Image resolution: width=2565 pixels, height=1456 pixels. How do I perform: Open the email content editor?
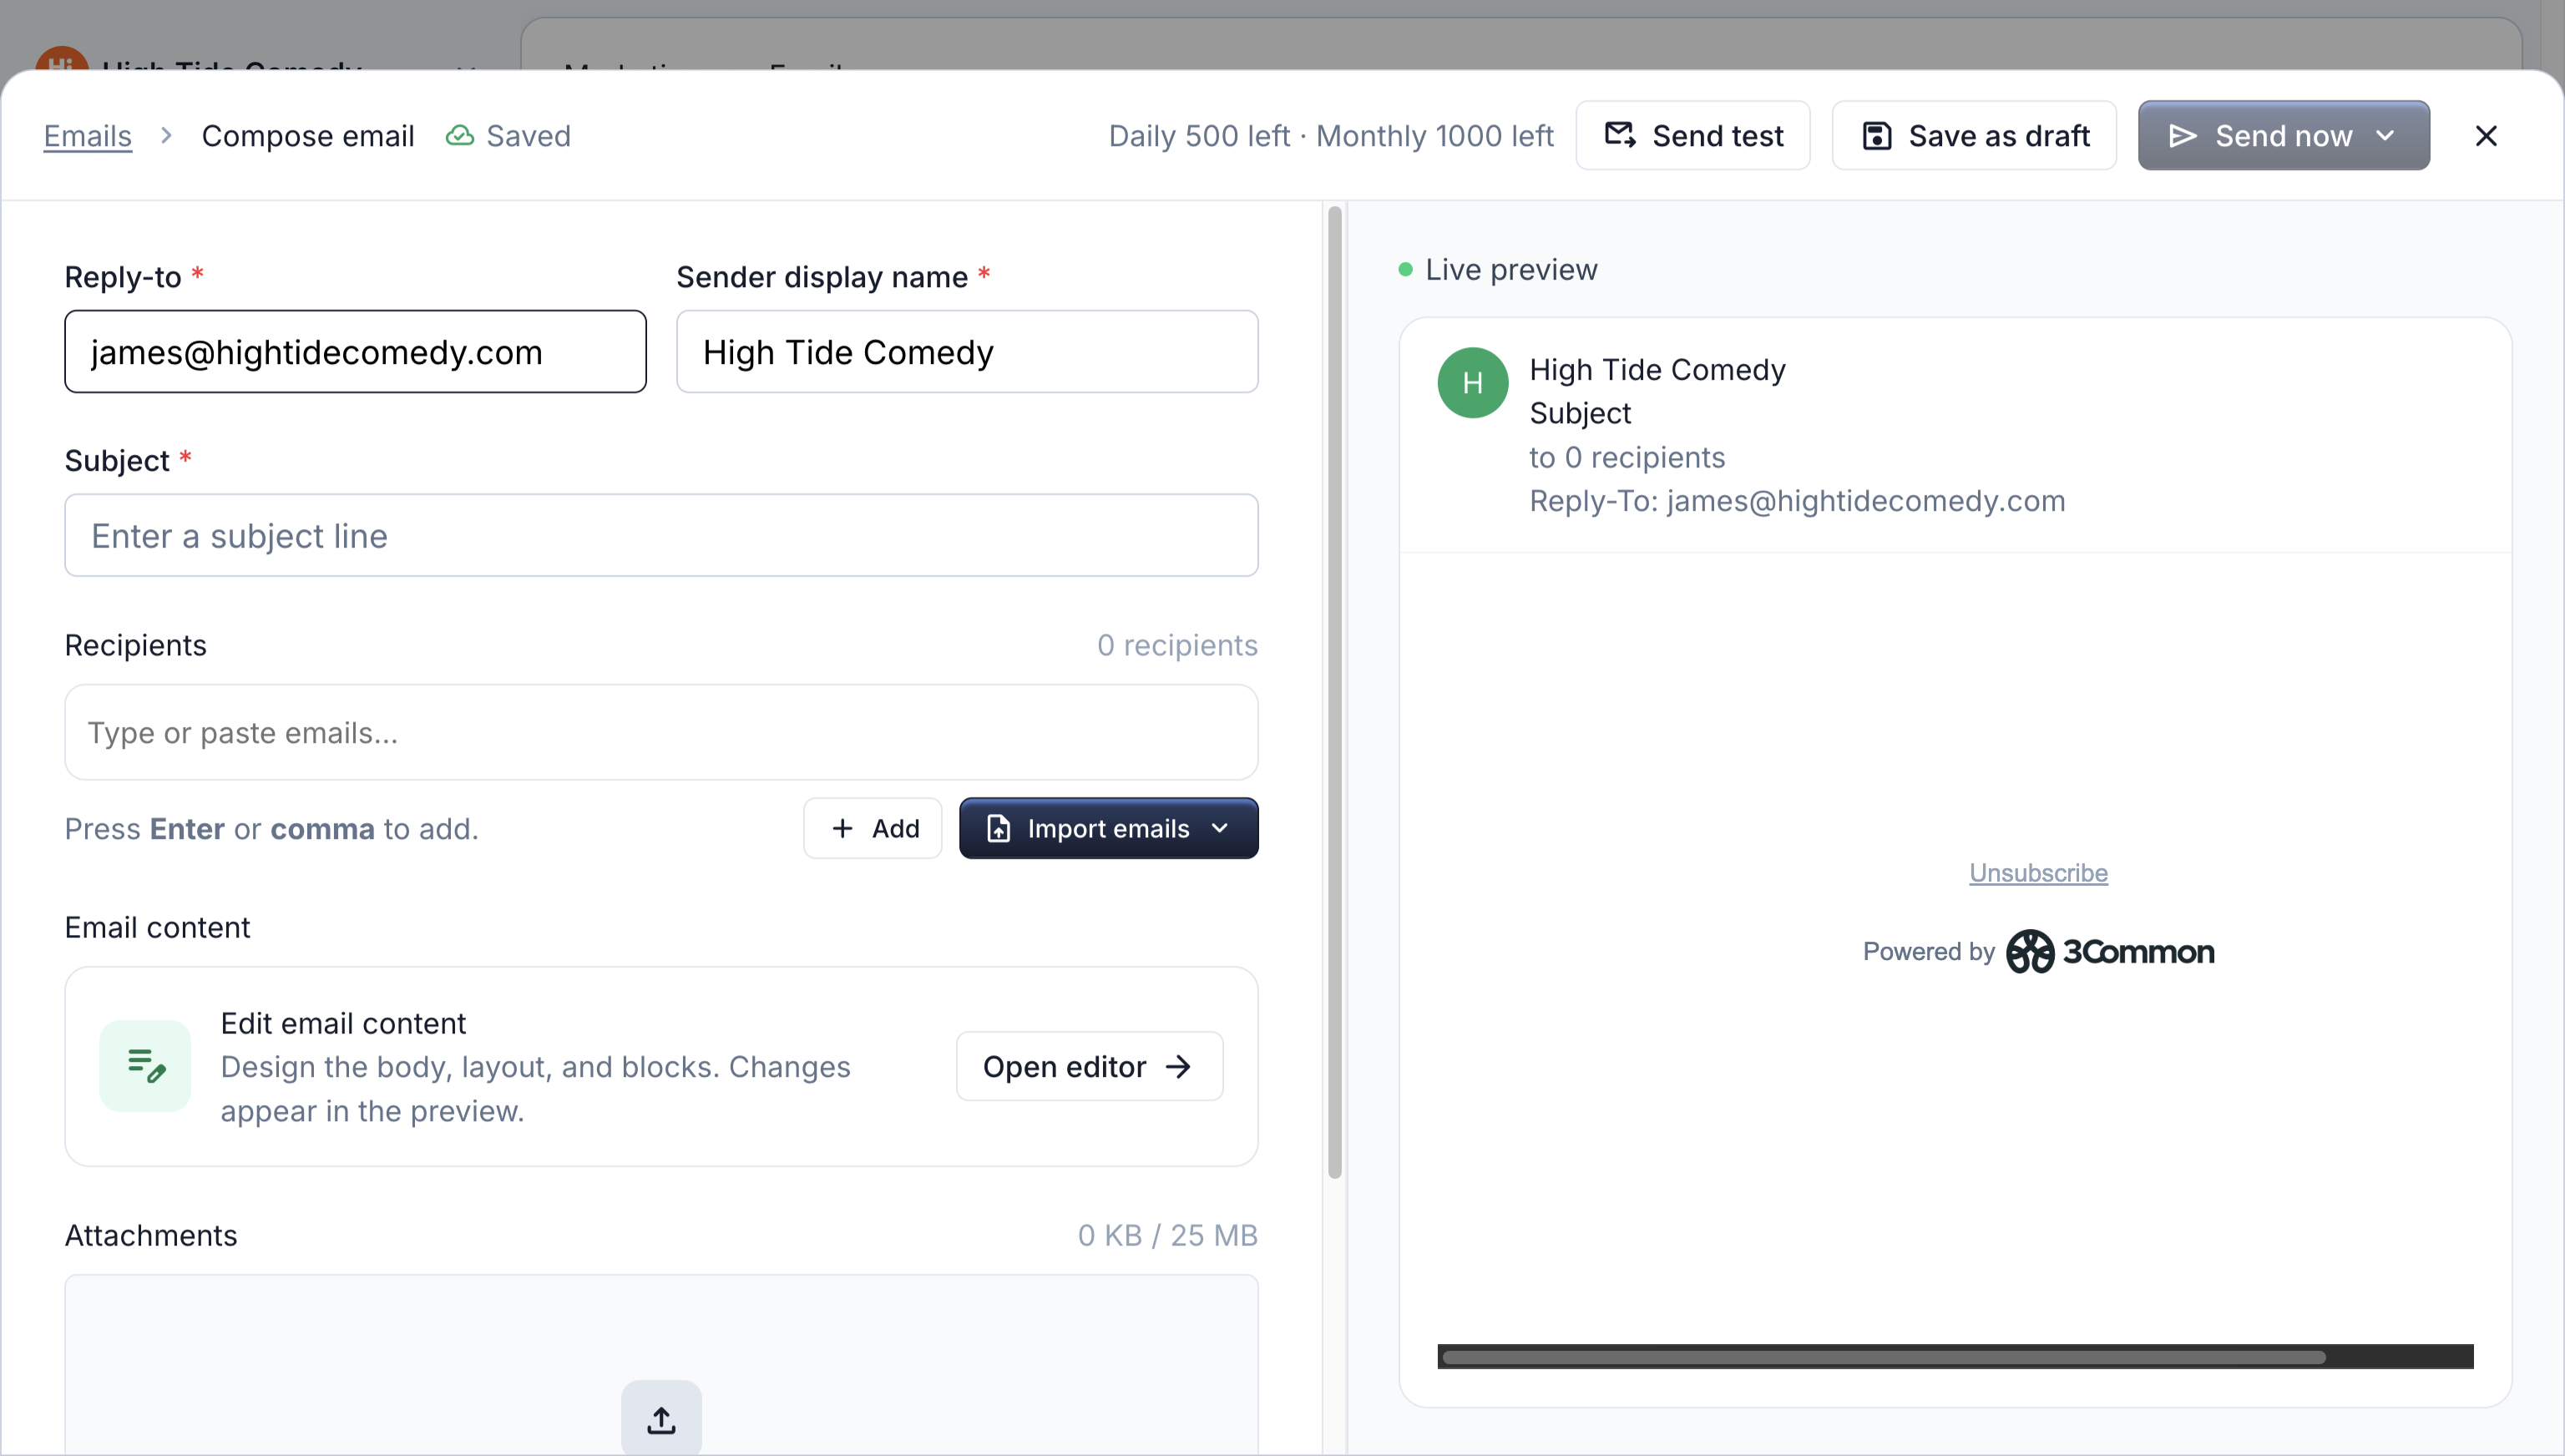pos(1089,1066)
